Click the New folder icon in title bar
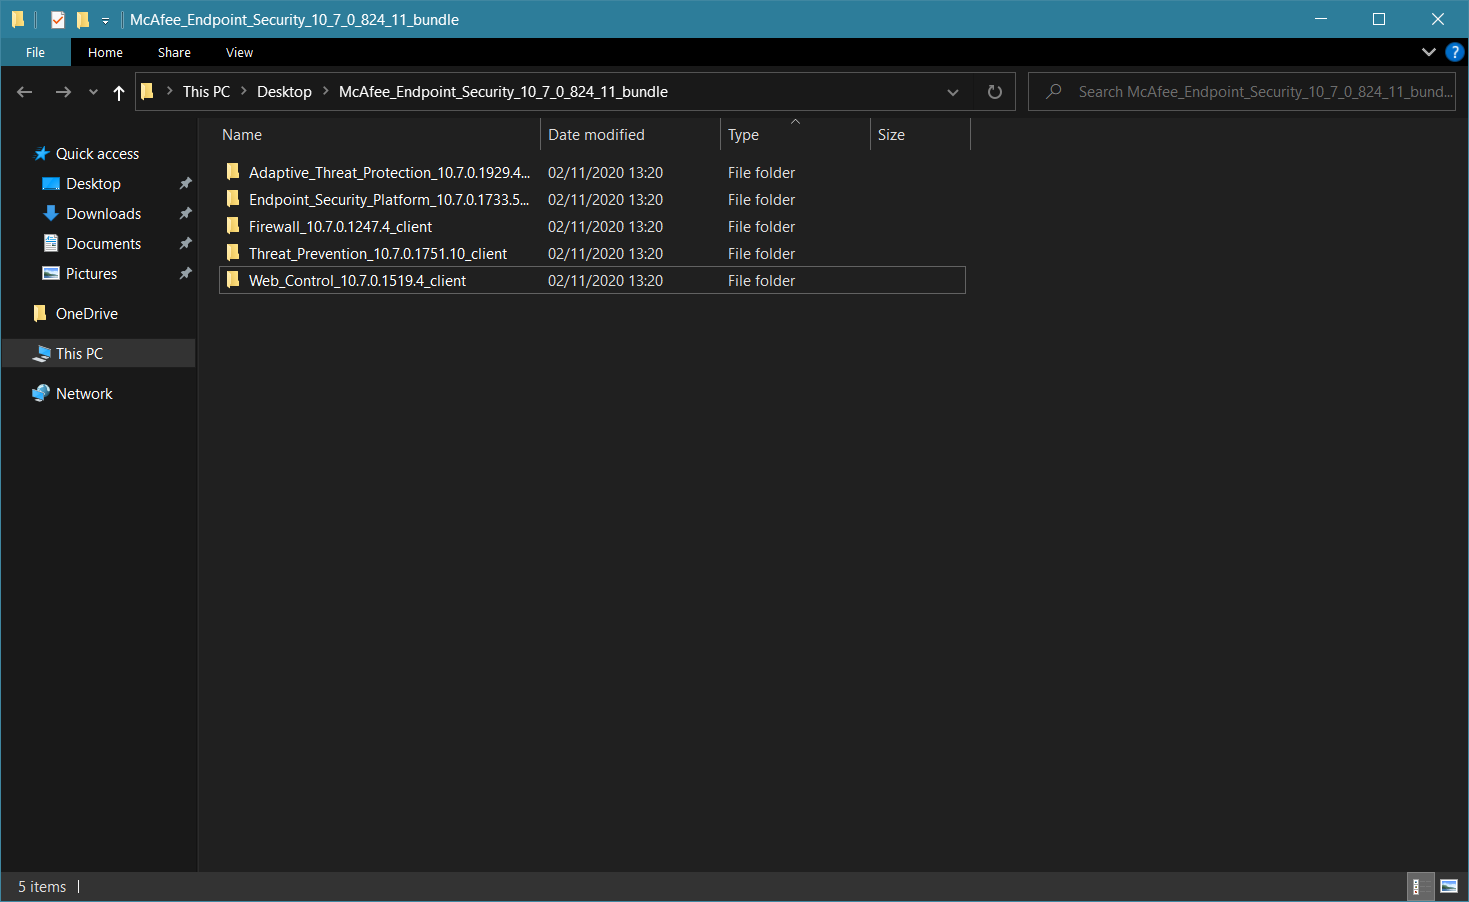This screenshot has width=1469, height=902. point(83,19)
